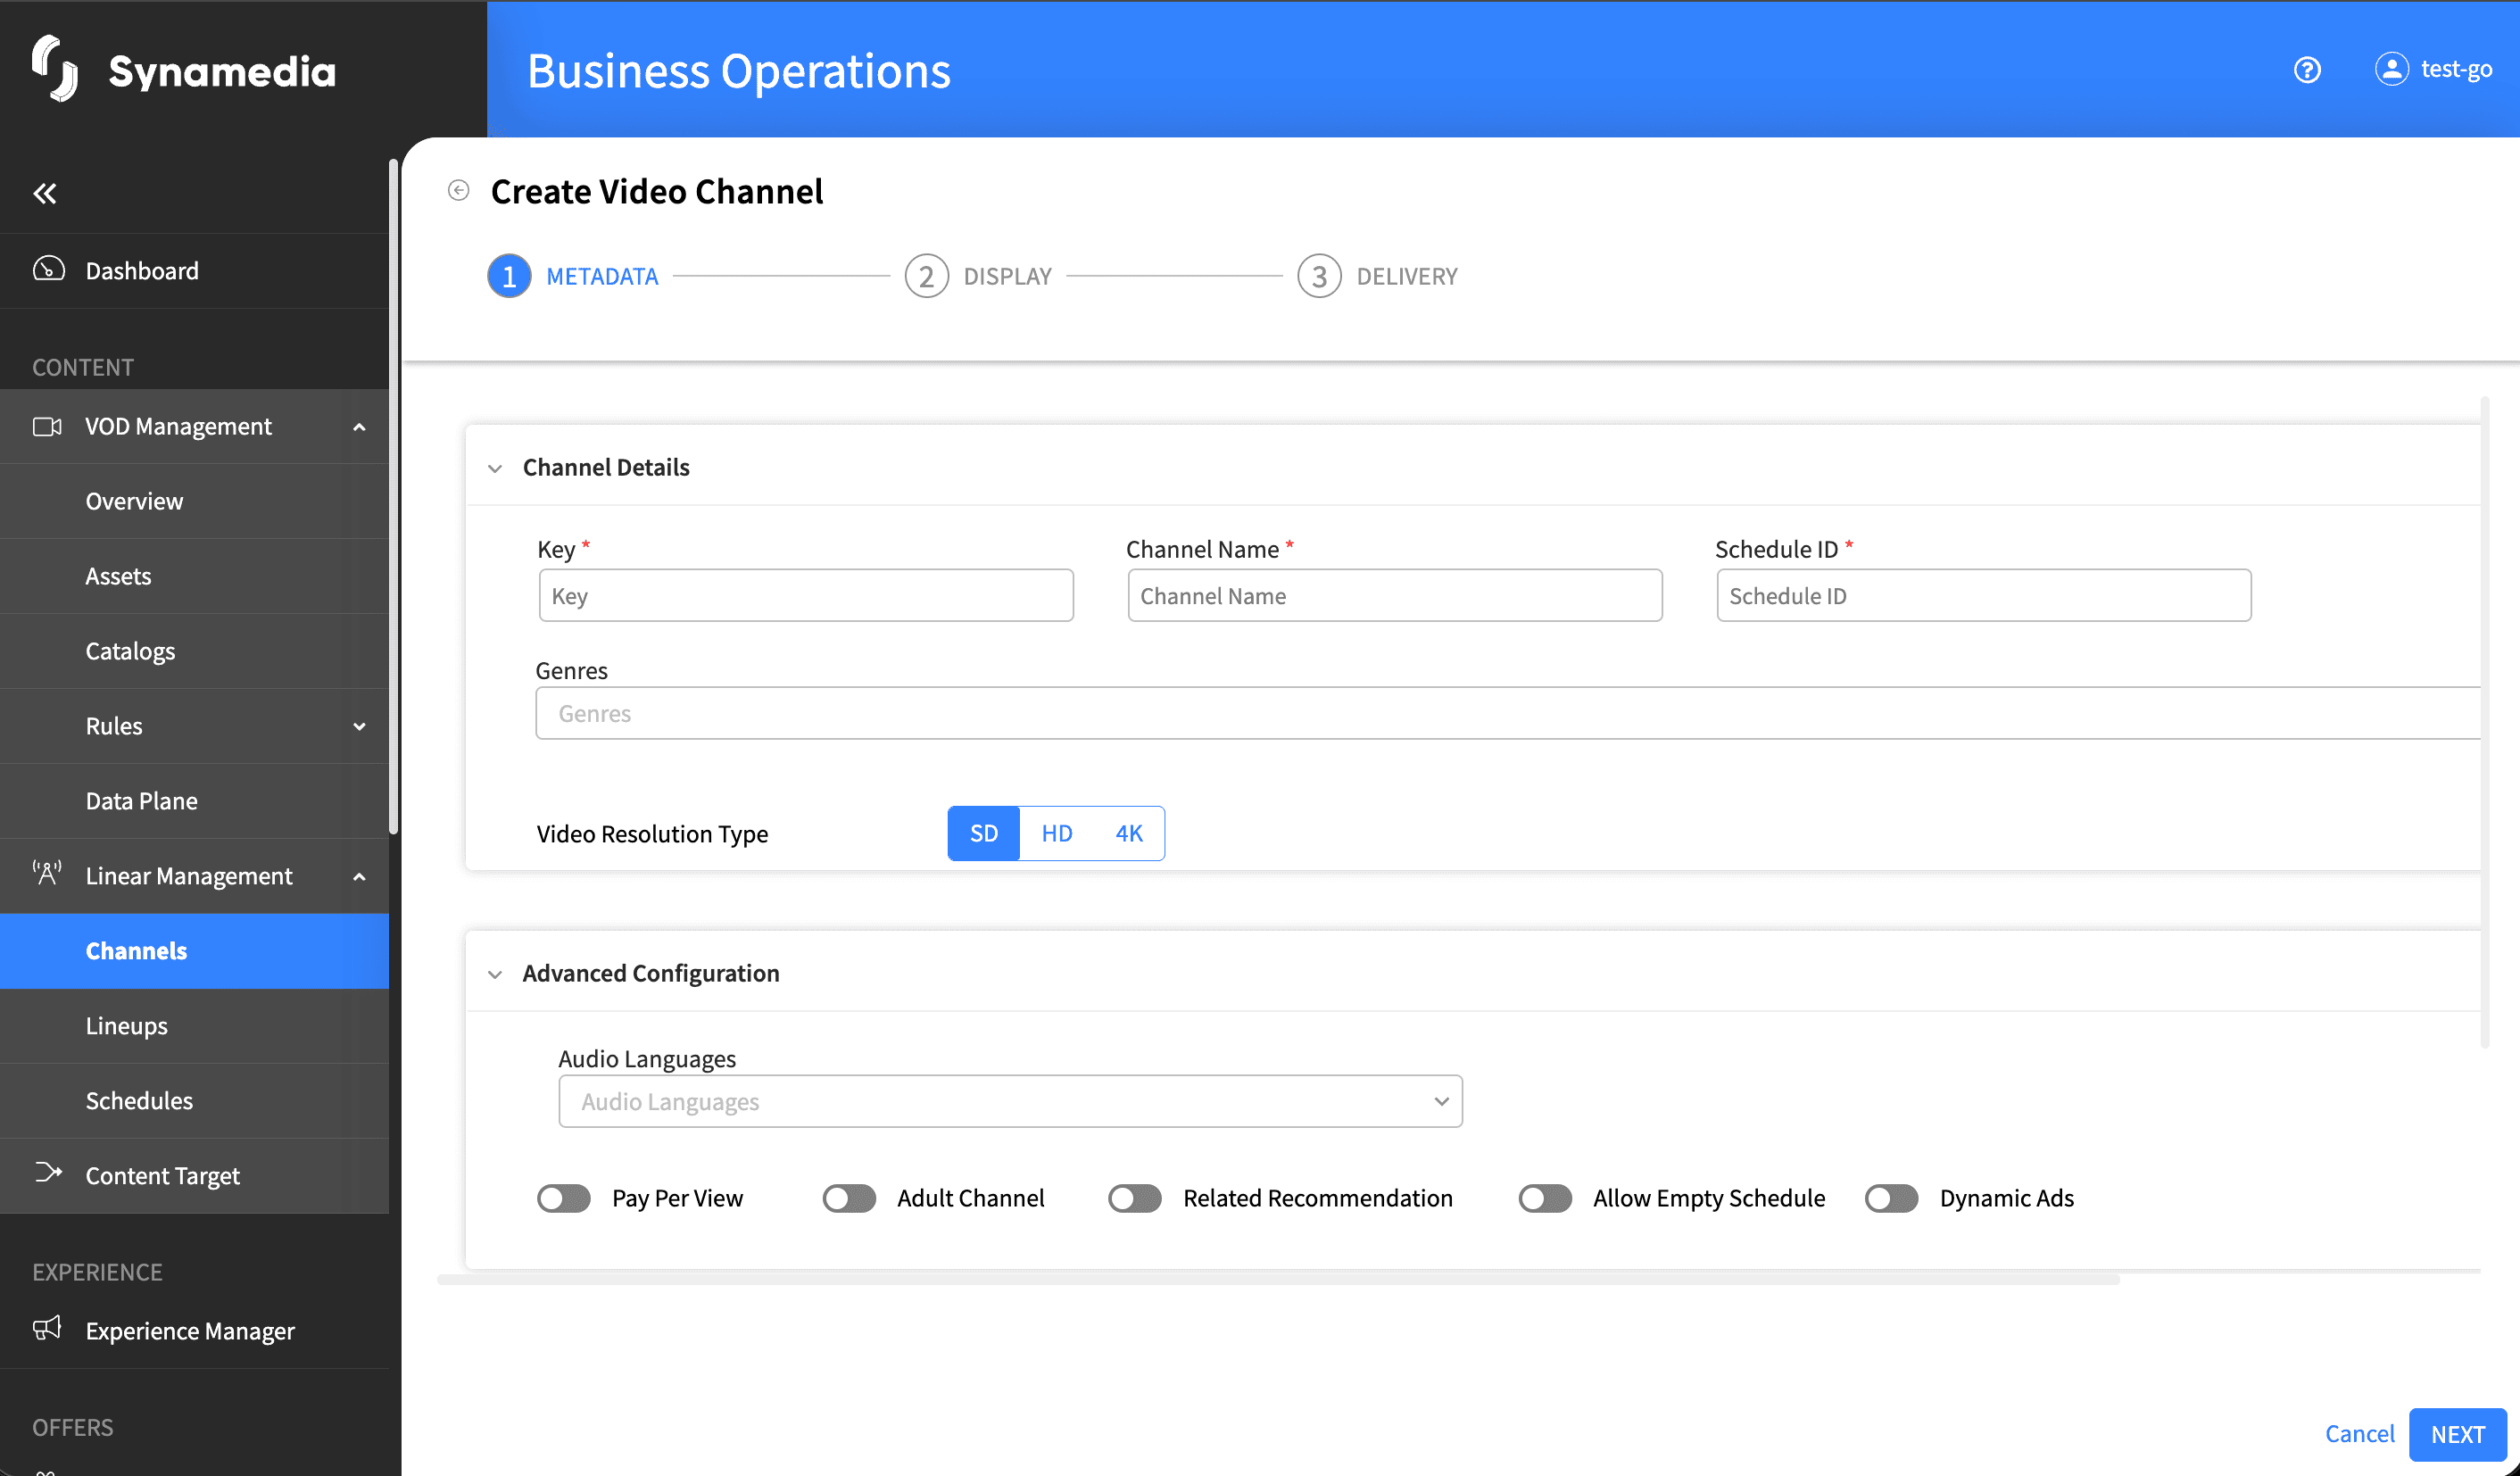Enable the Adult Channel switch
Screen dimensions: 2520x1476
(x=849, y=1198)
